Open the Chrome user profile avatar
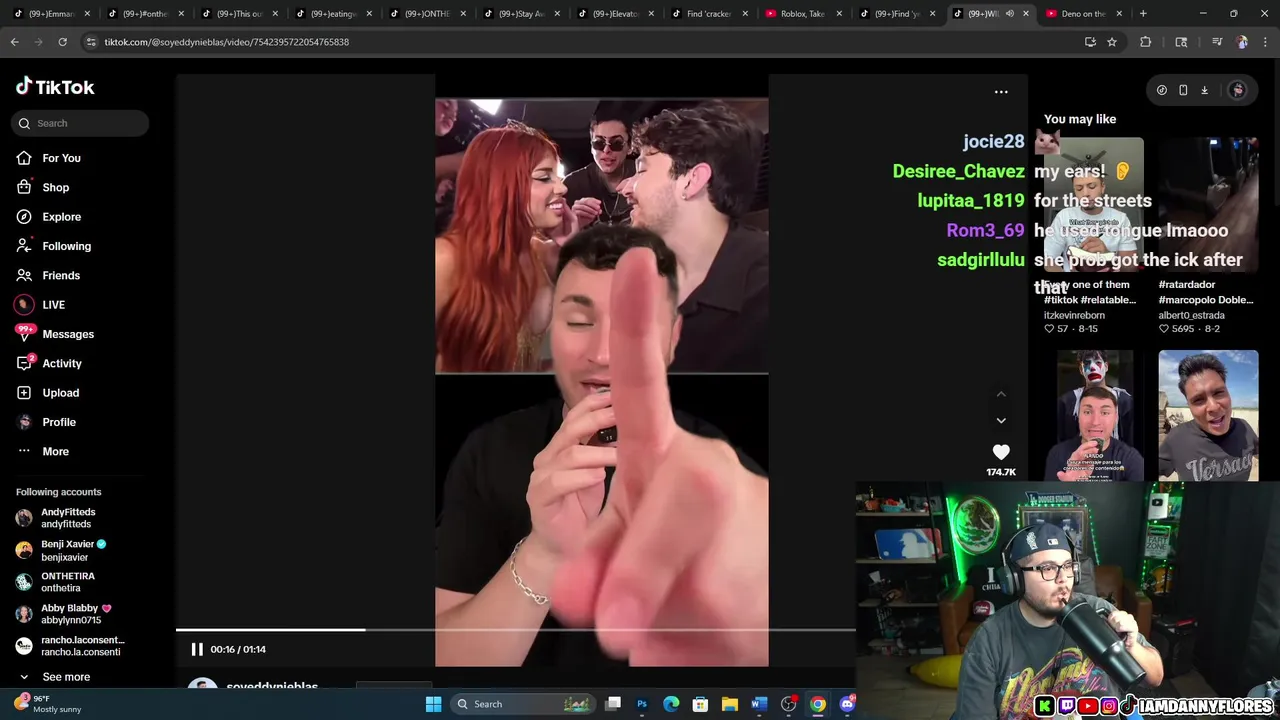 (x=1242, y=42)
